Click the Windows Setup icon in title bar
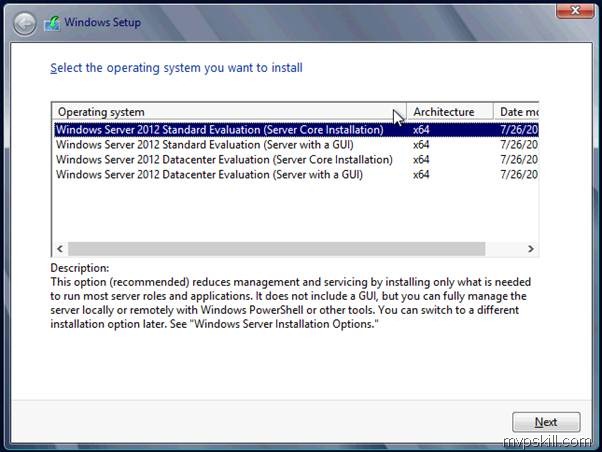Viewport: 602px width, 452px height. tap(52, 23)
